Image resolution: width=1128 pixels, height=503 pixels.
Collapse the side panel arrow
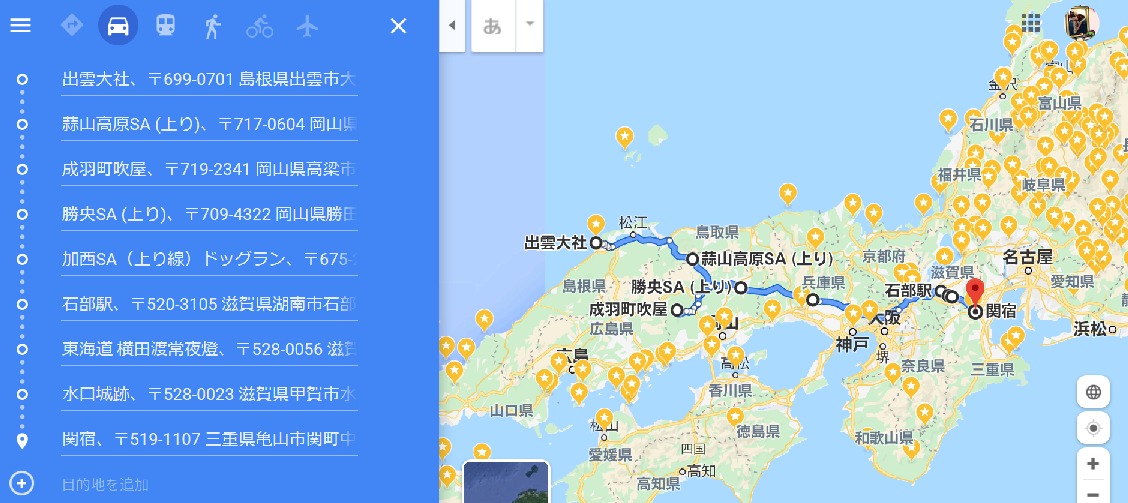(x=452, y=25)
